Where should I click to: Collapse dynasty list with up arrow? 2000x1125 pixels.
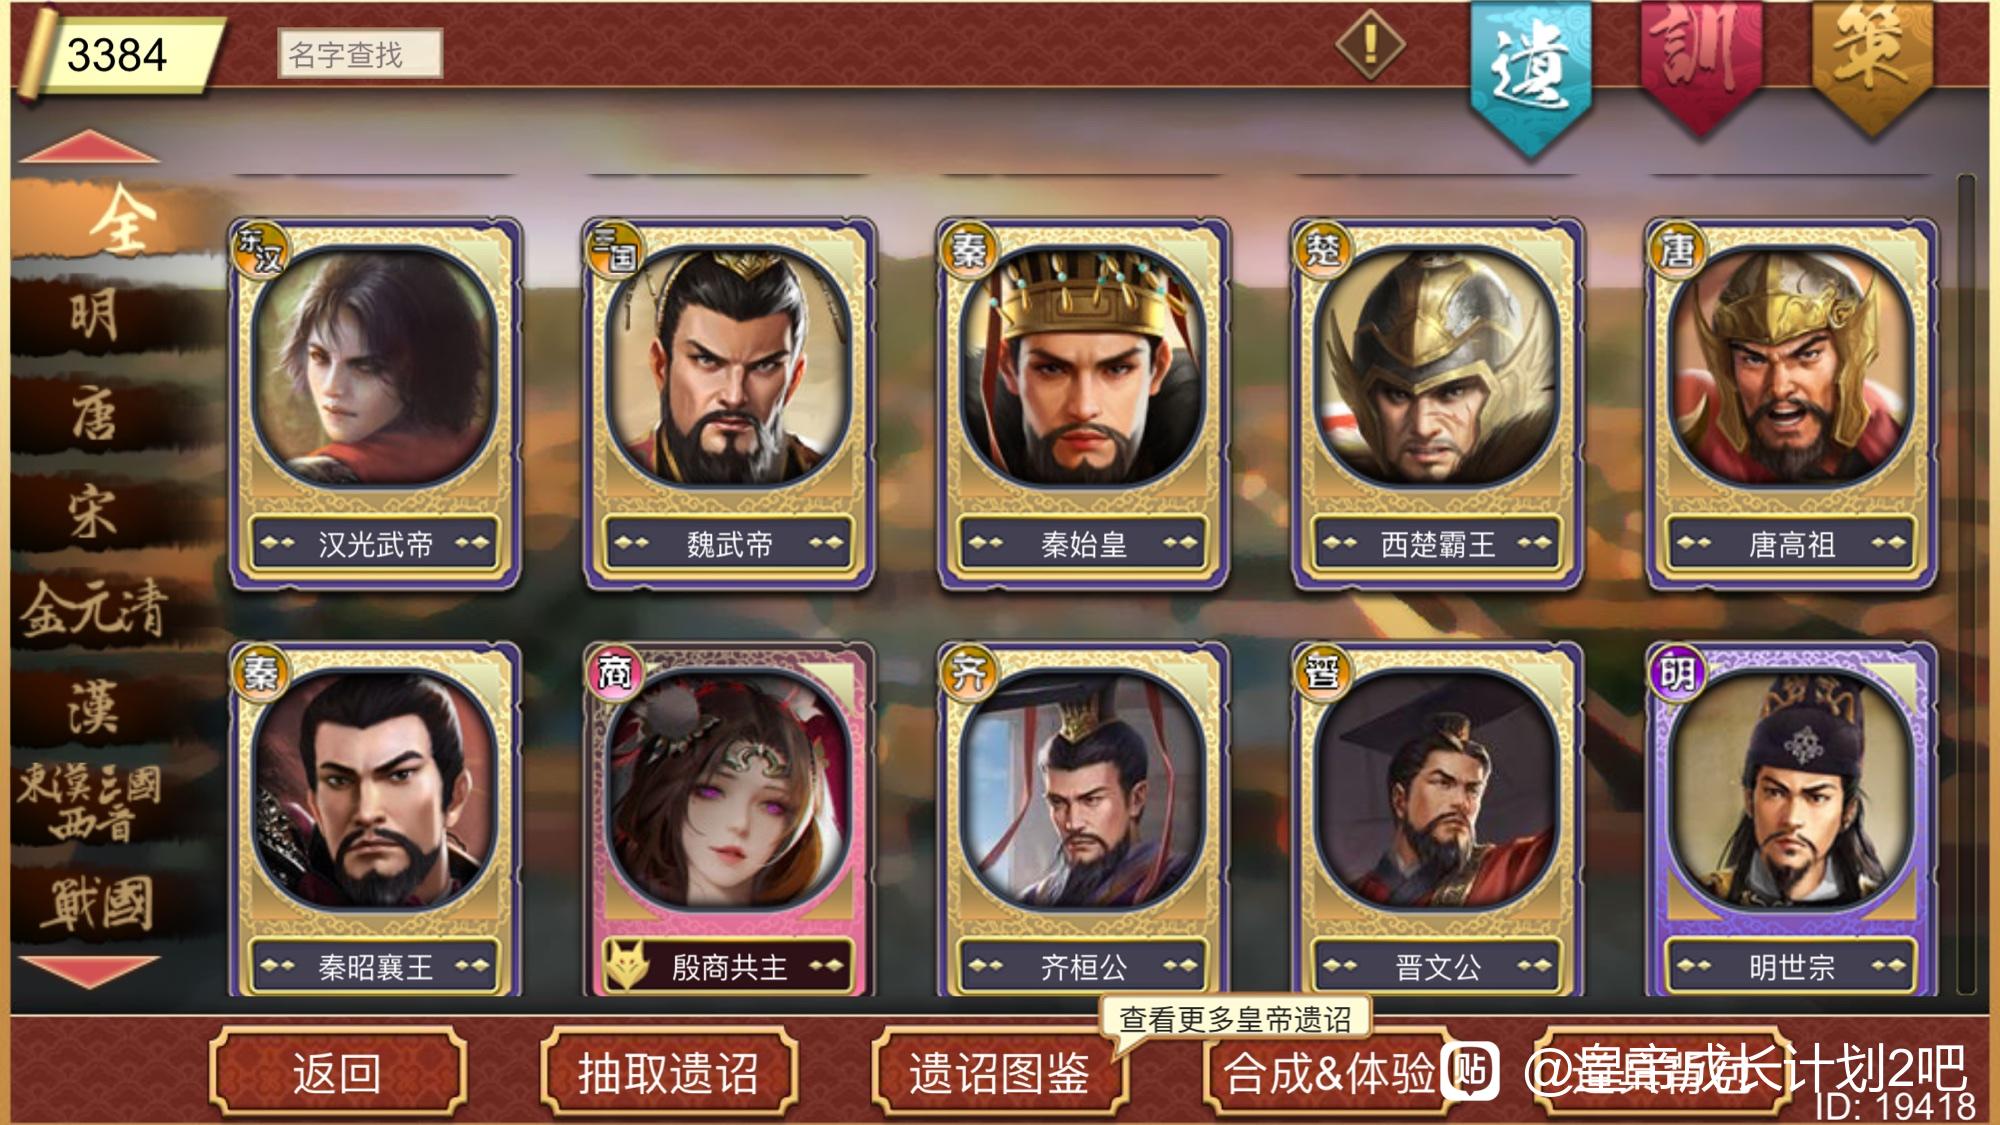pyautogui.click(x=88, y=147)
